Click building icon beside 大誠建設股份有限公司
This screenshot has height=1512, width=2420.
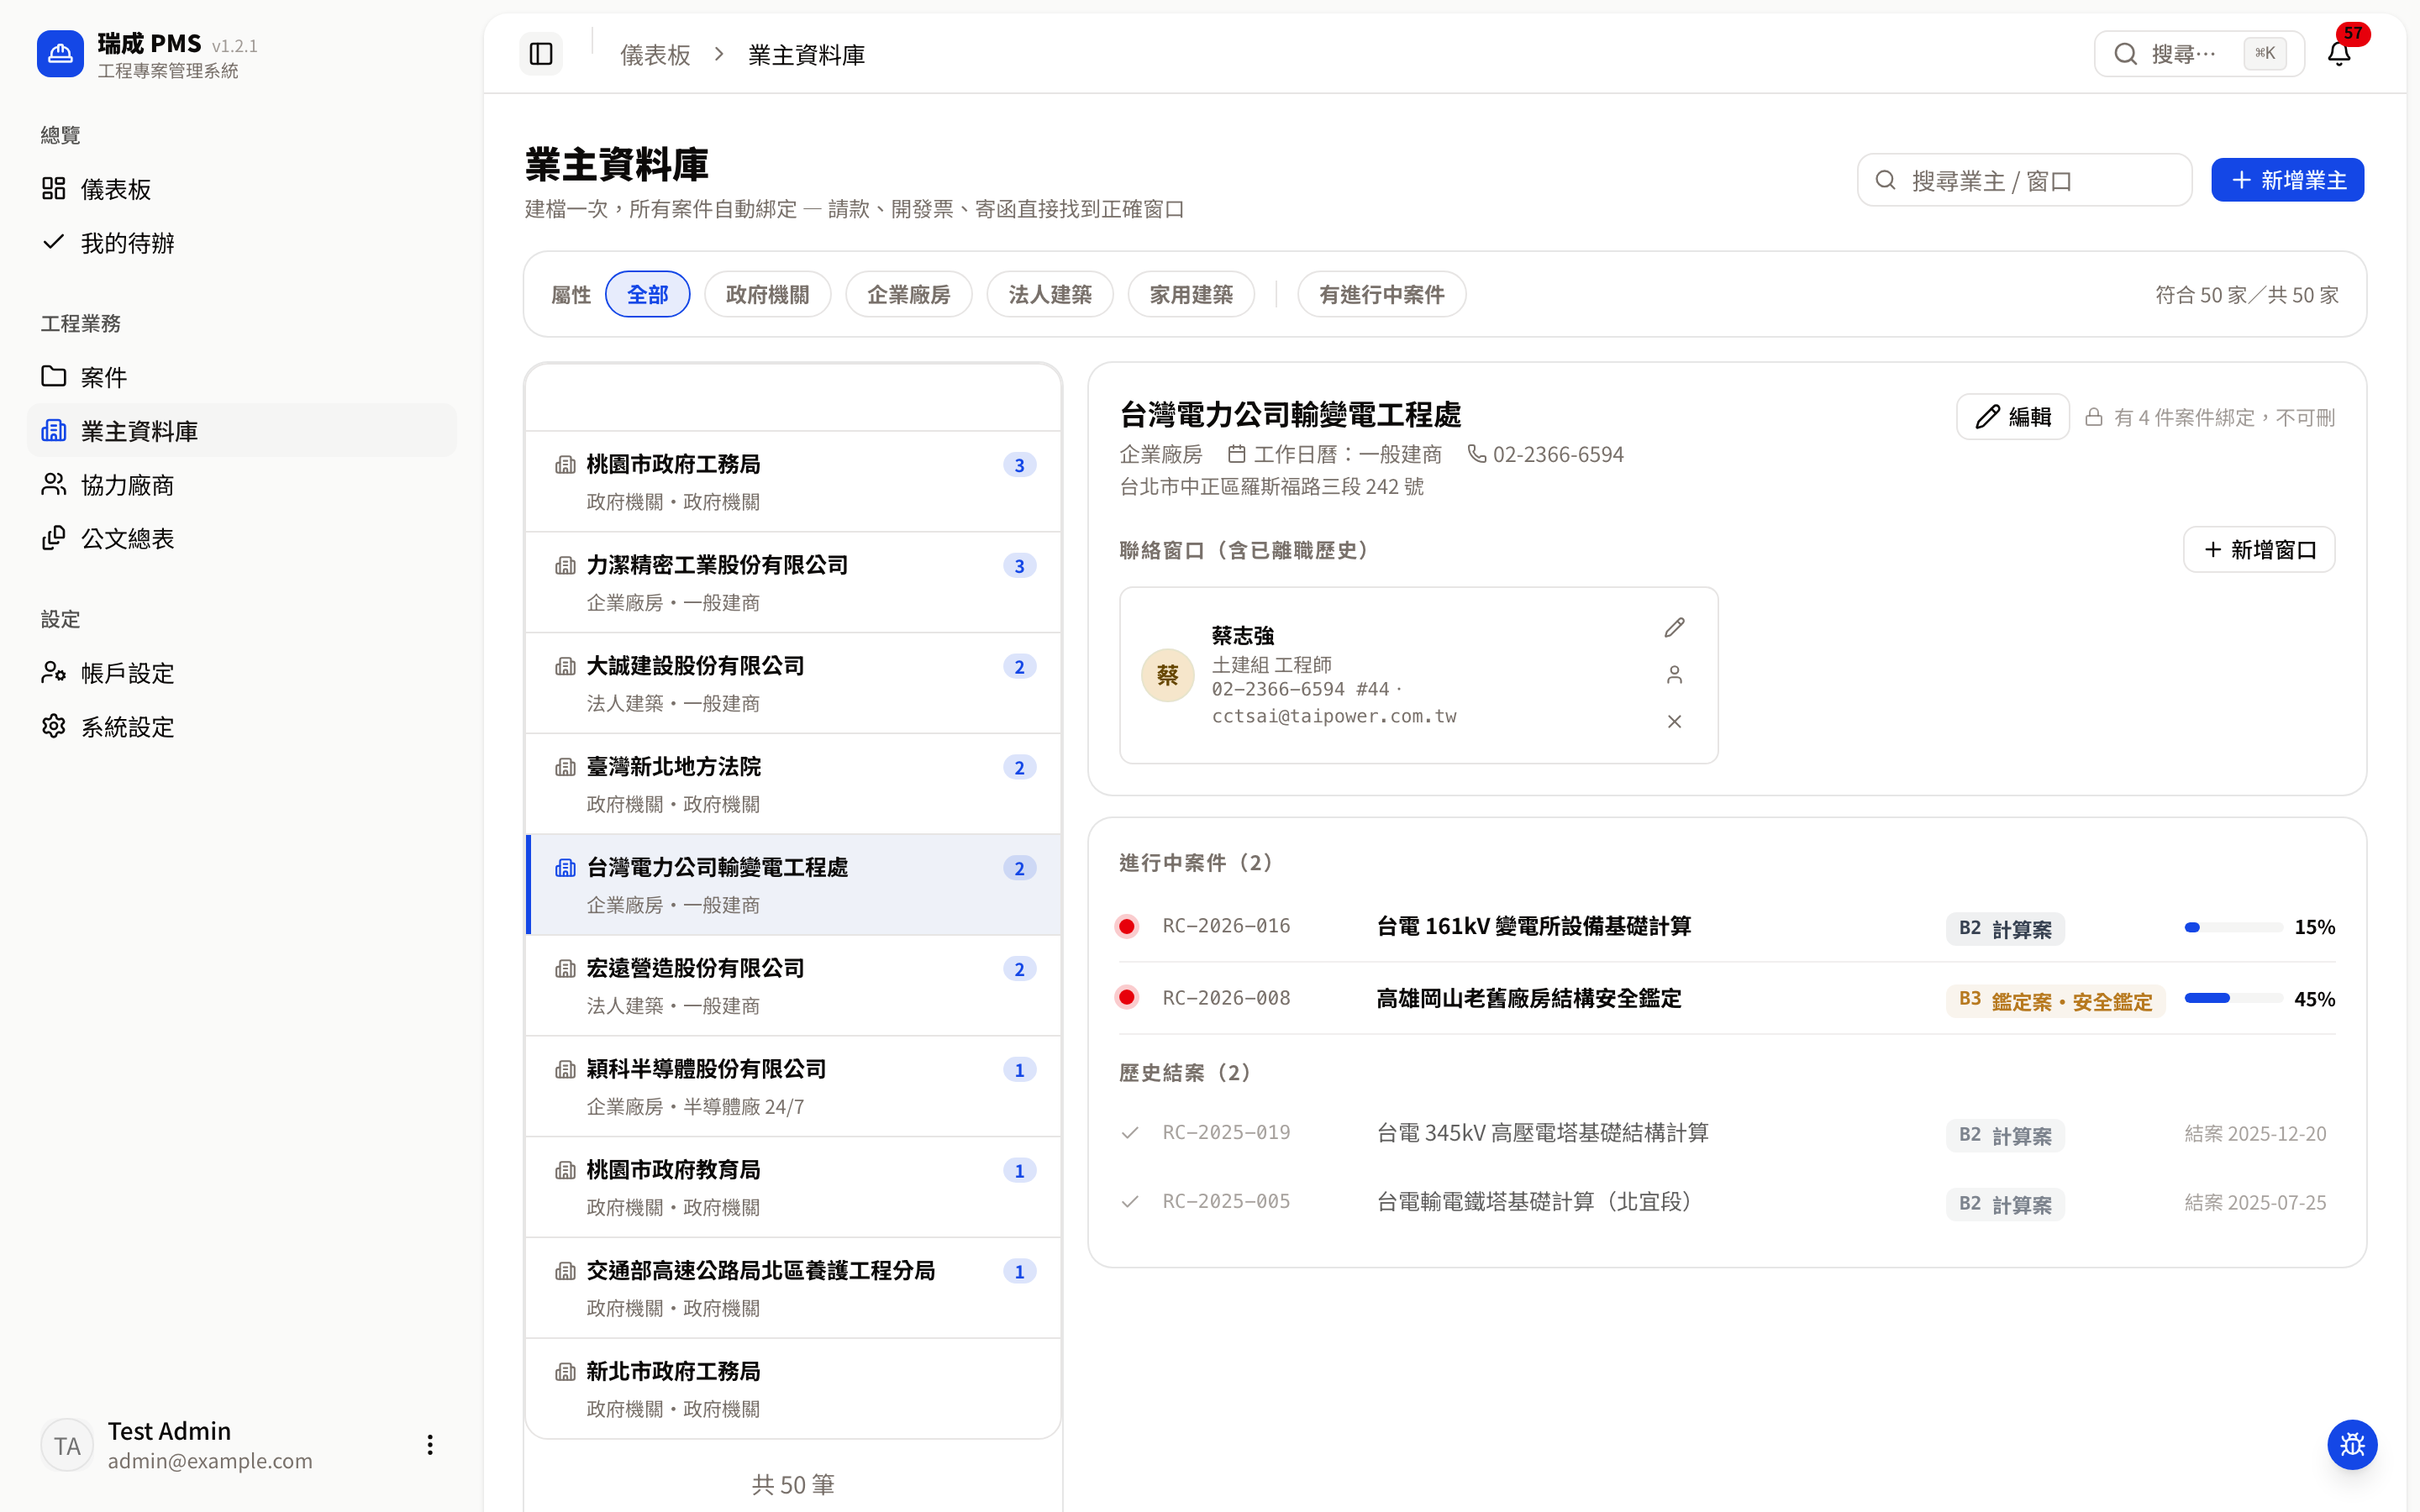(x=565, y=666)
